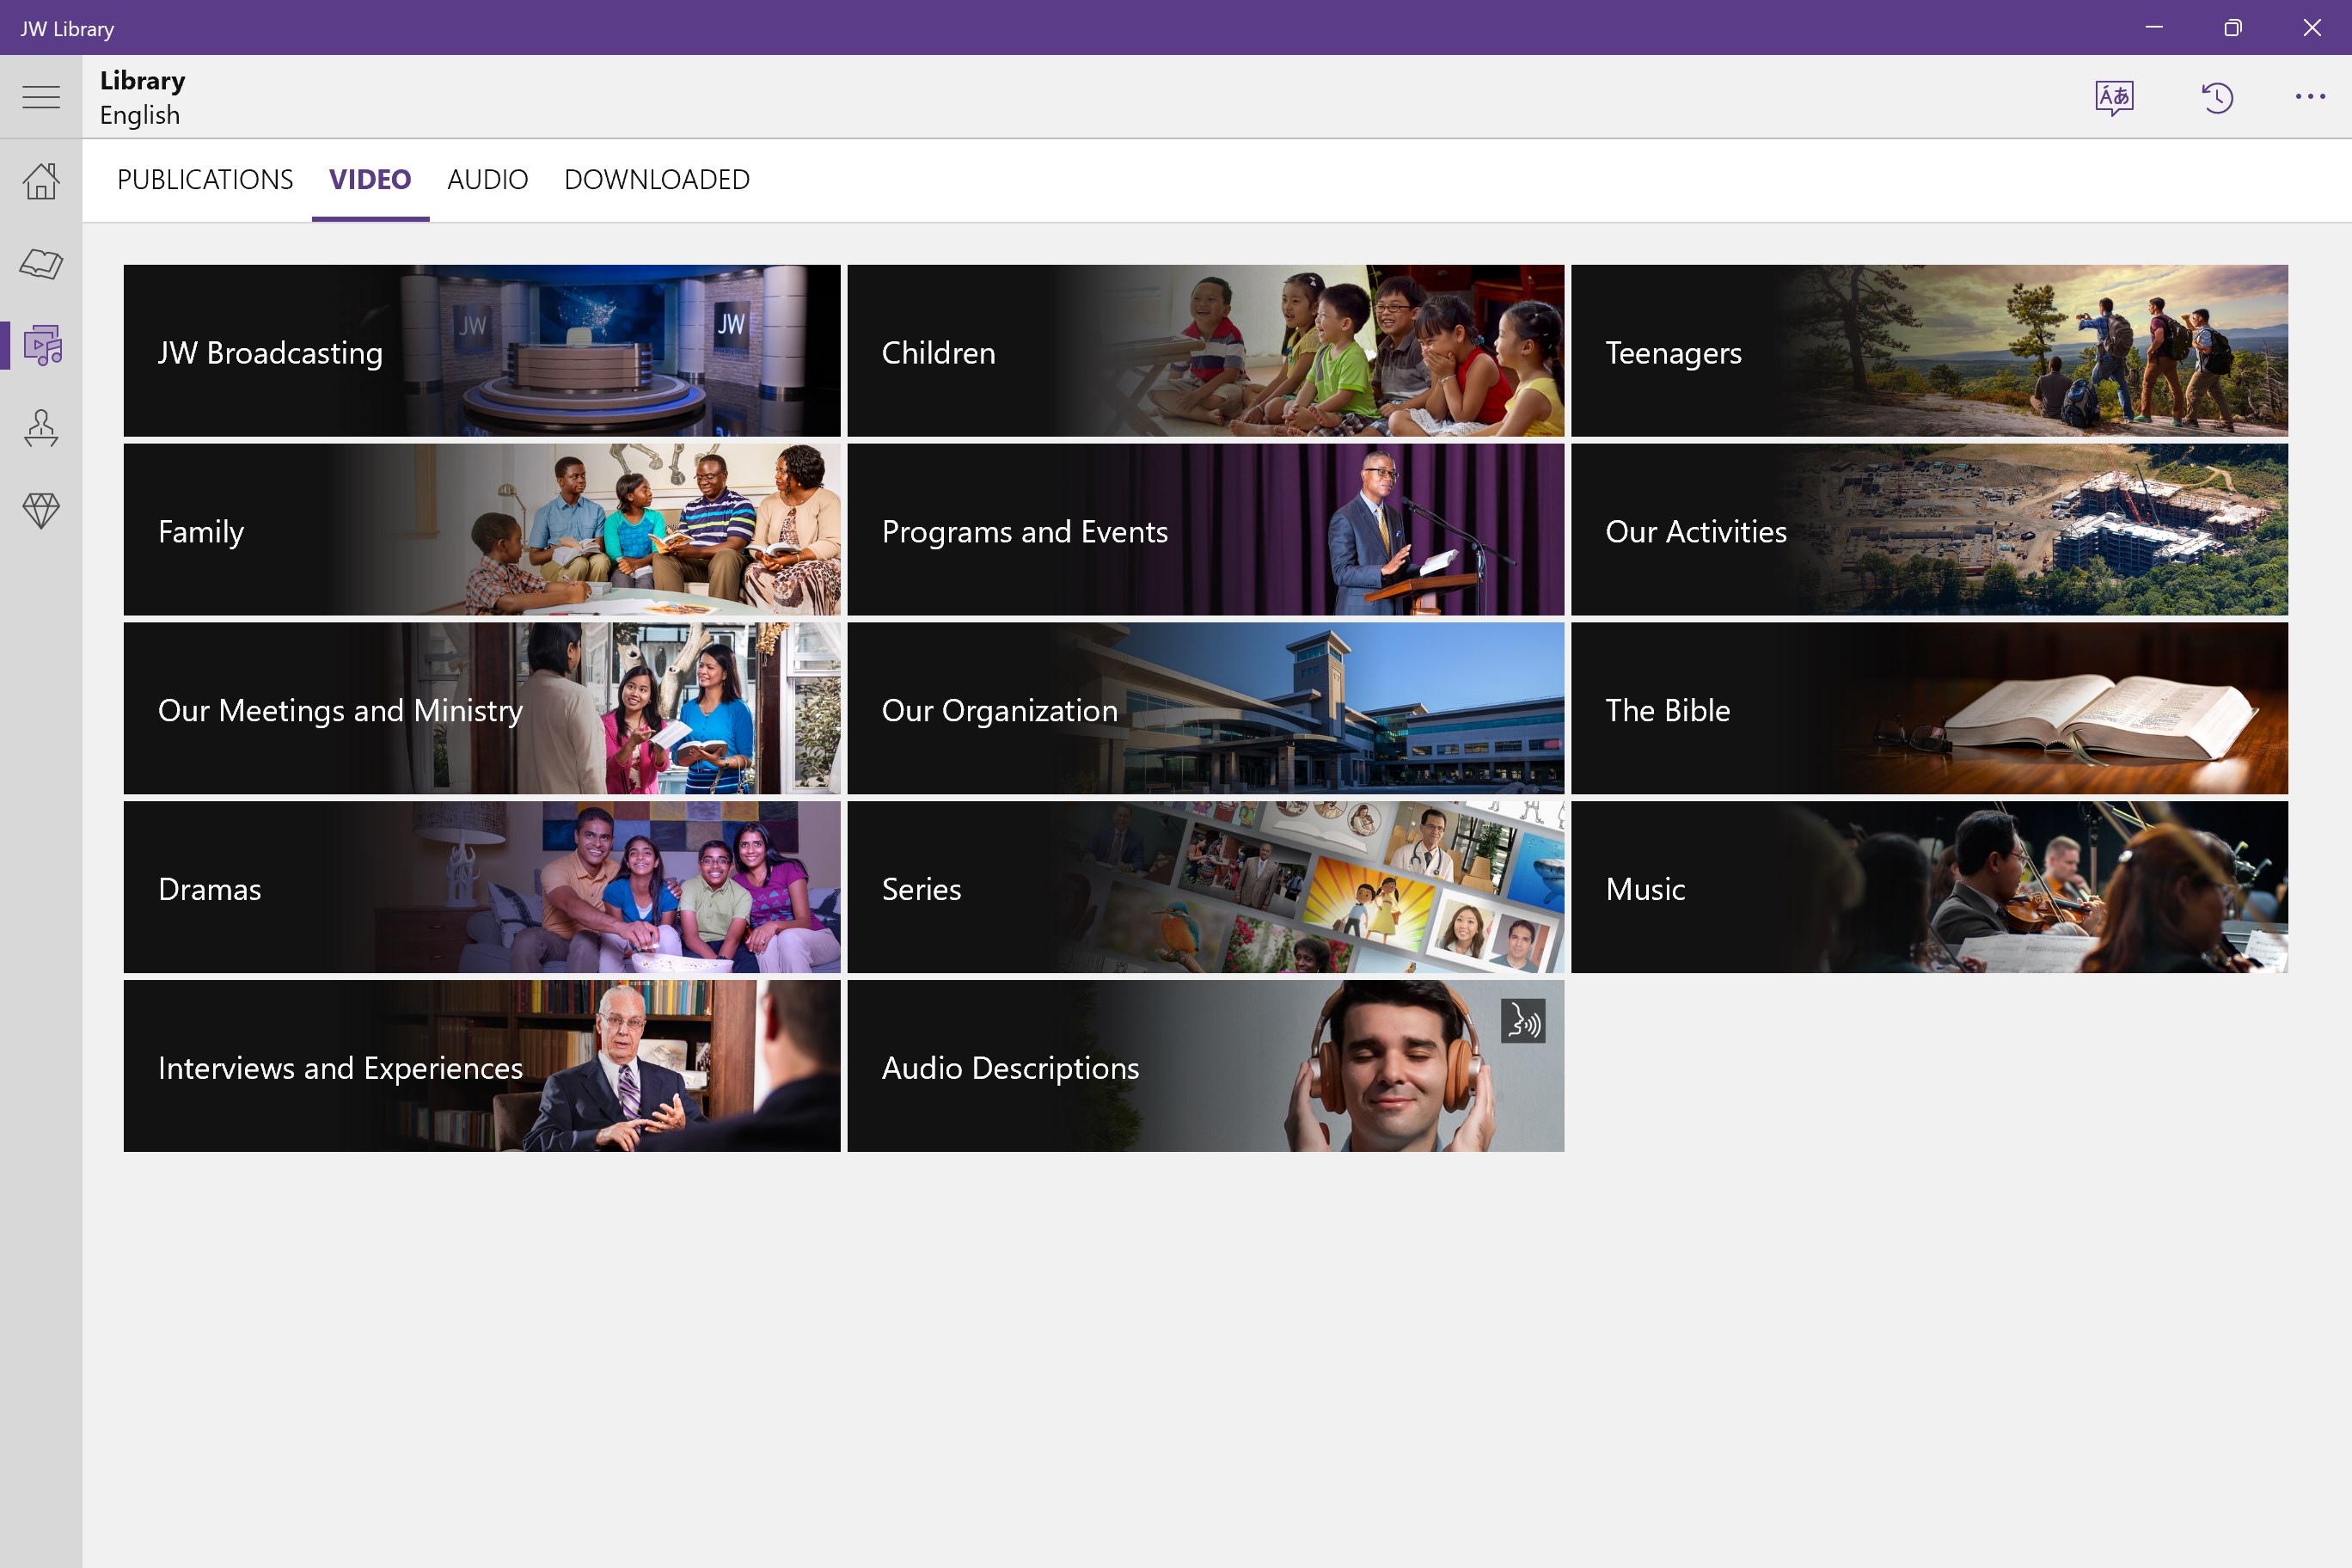2352x1568 pixels.
Task: Open the language selection icon
Action: click(2114, 97)
